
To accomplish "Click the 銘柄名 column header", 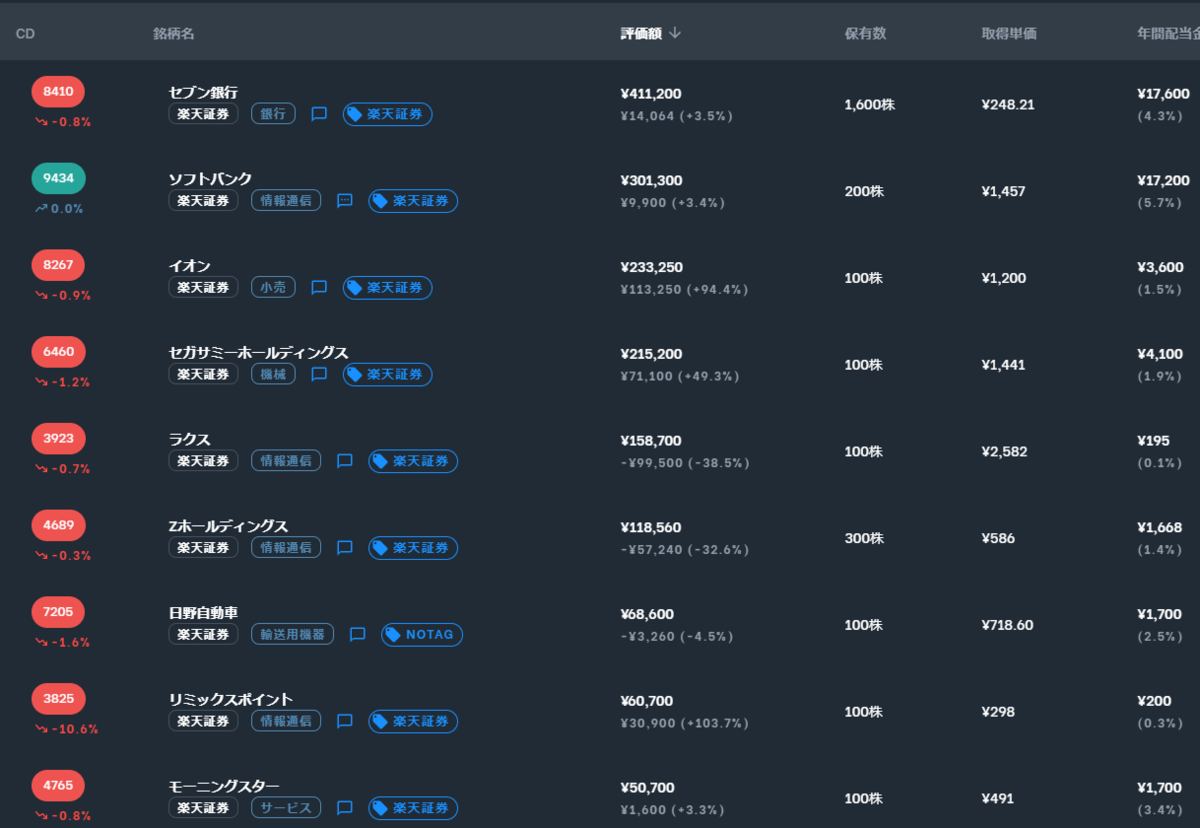I will click(x=174, y=34).
